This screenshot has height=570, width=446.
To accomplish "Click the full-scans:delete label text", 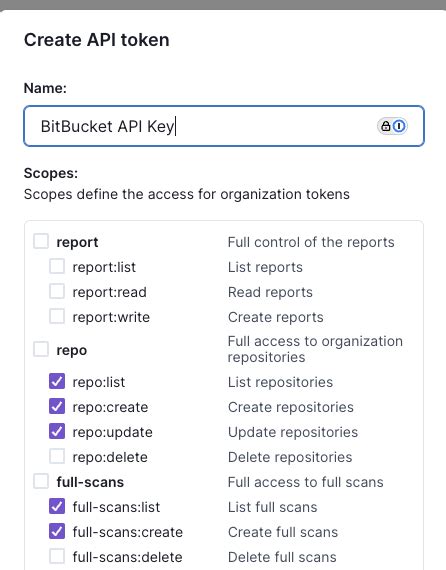I will click(127, 557).
